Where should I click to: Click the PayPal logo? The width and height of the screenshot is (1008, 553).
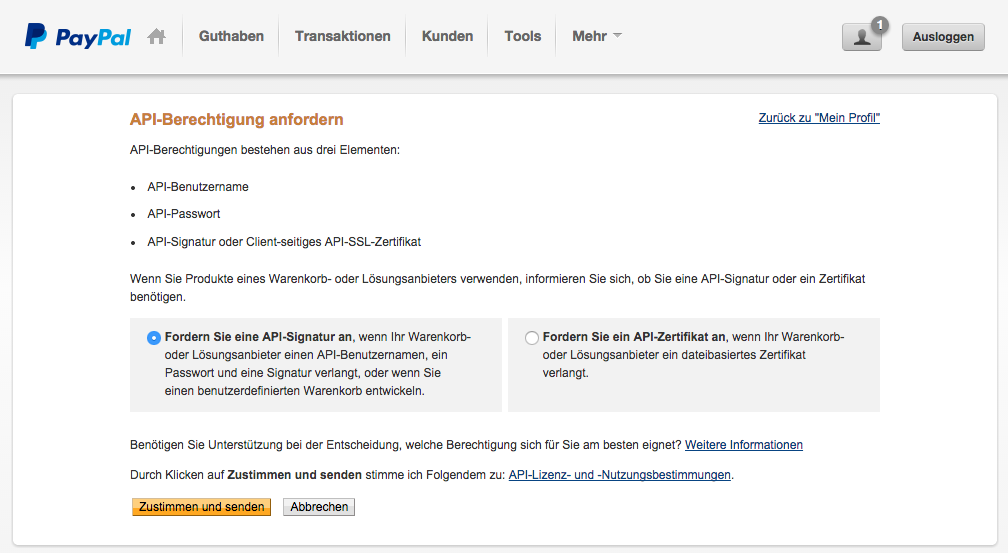coord(78,36)
